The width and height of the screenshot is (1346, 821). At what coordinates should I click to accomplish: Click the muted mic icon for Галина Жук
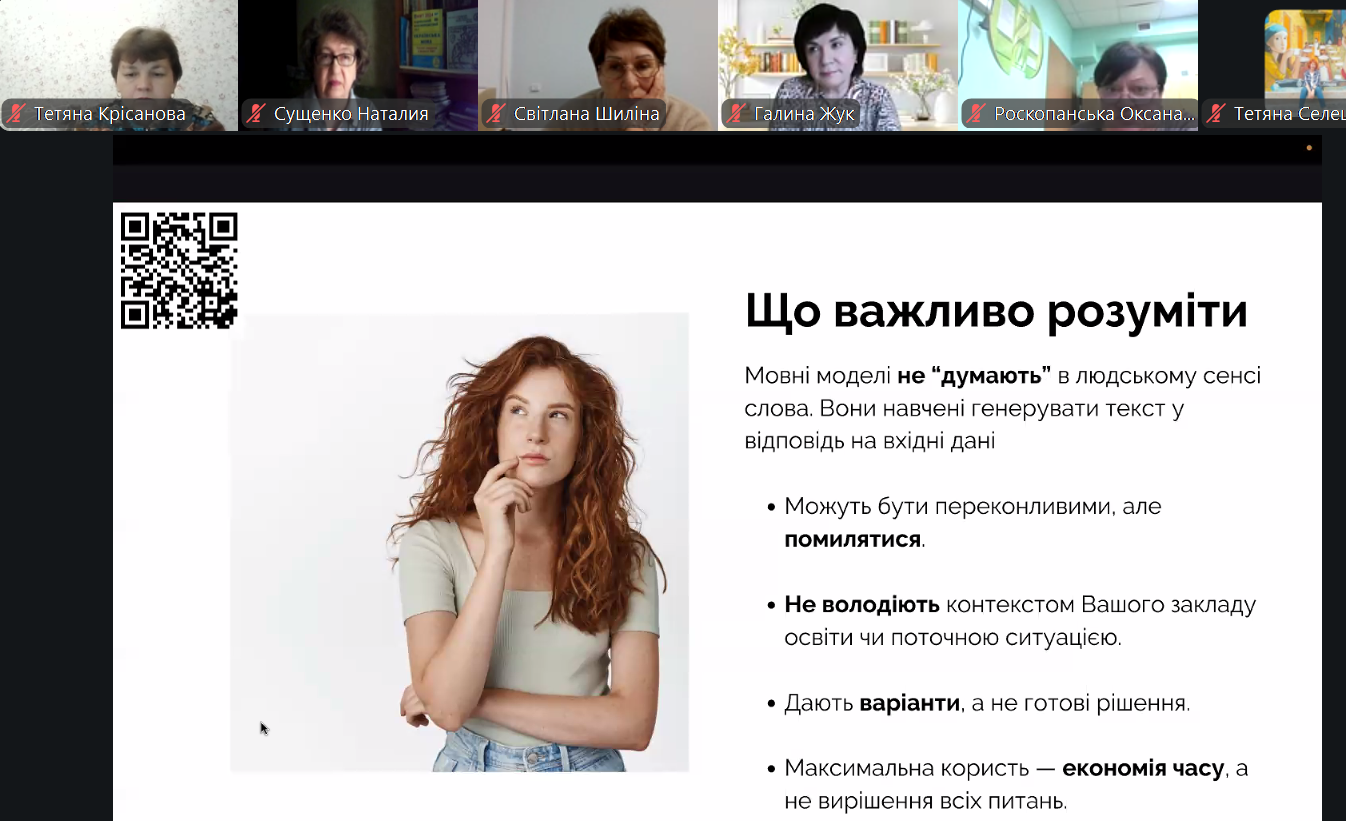736,114
